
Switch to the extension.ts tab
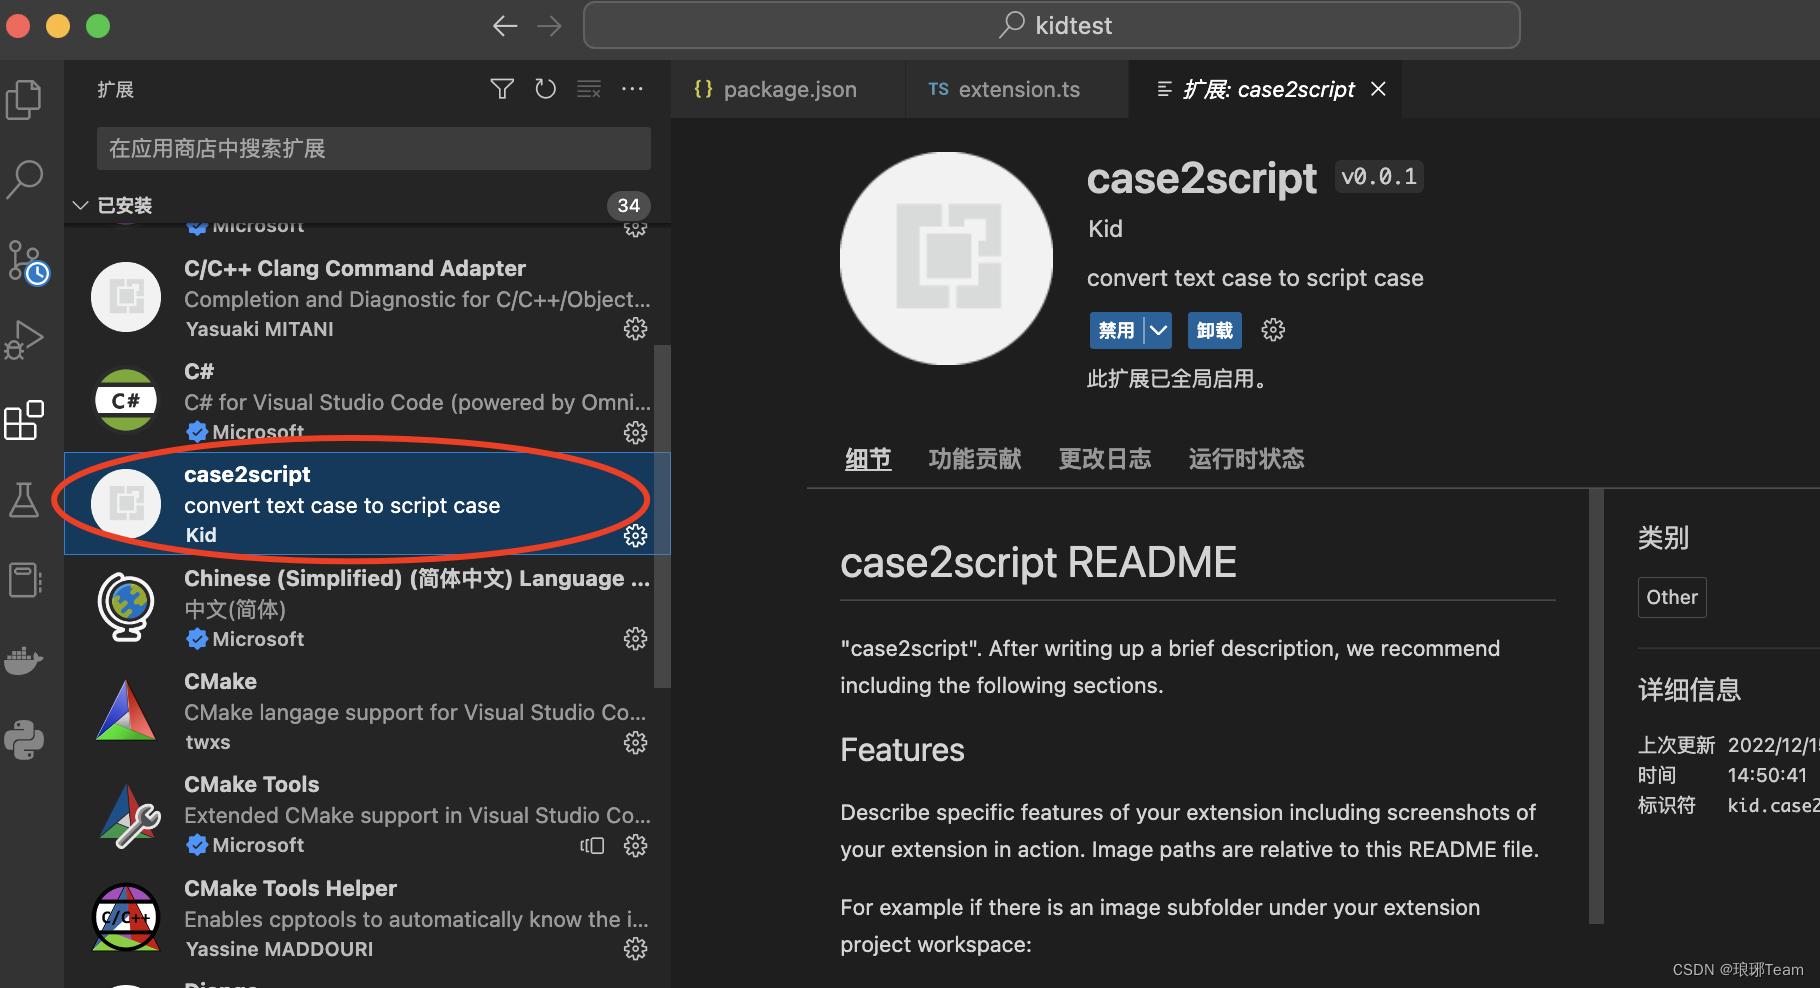point(1018,89)
